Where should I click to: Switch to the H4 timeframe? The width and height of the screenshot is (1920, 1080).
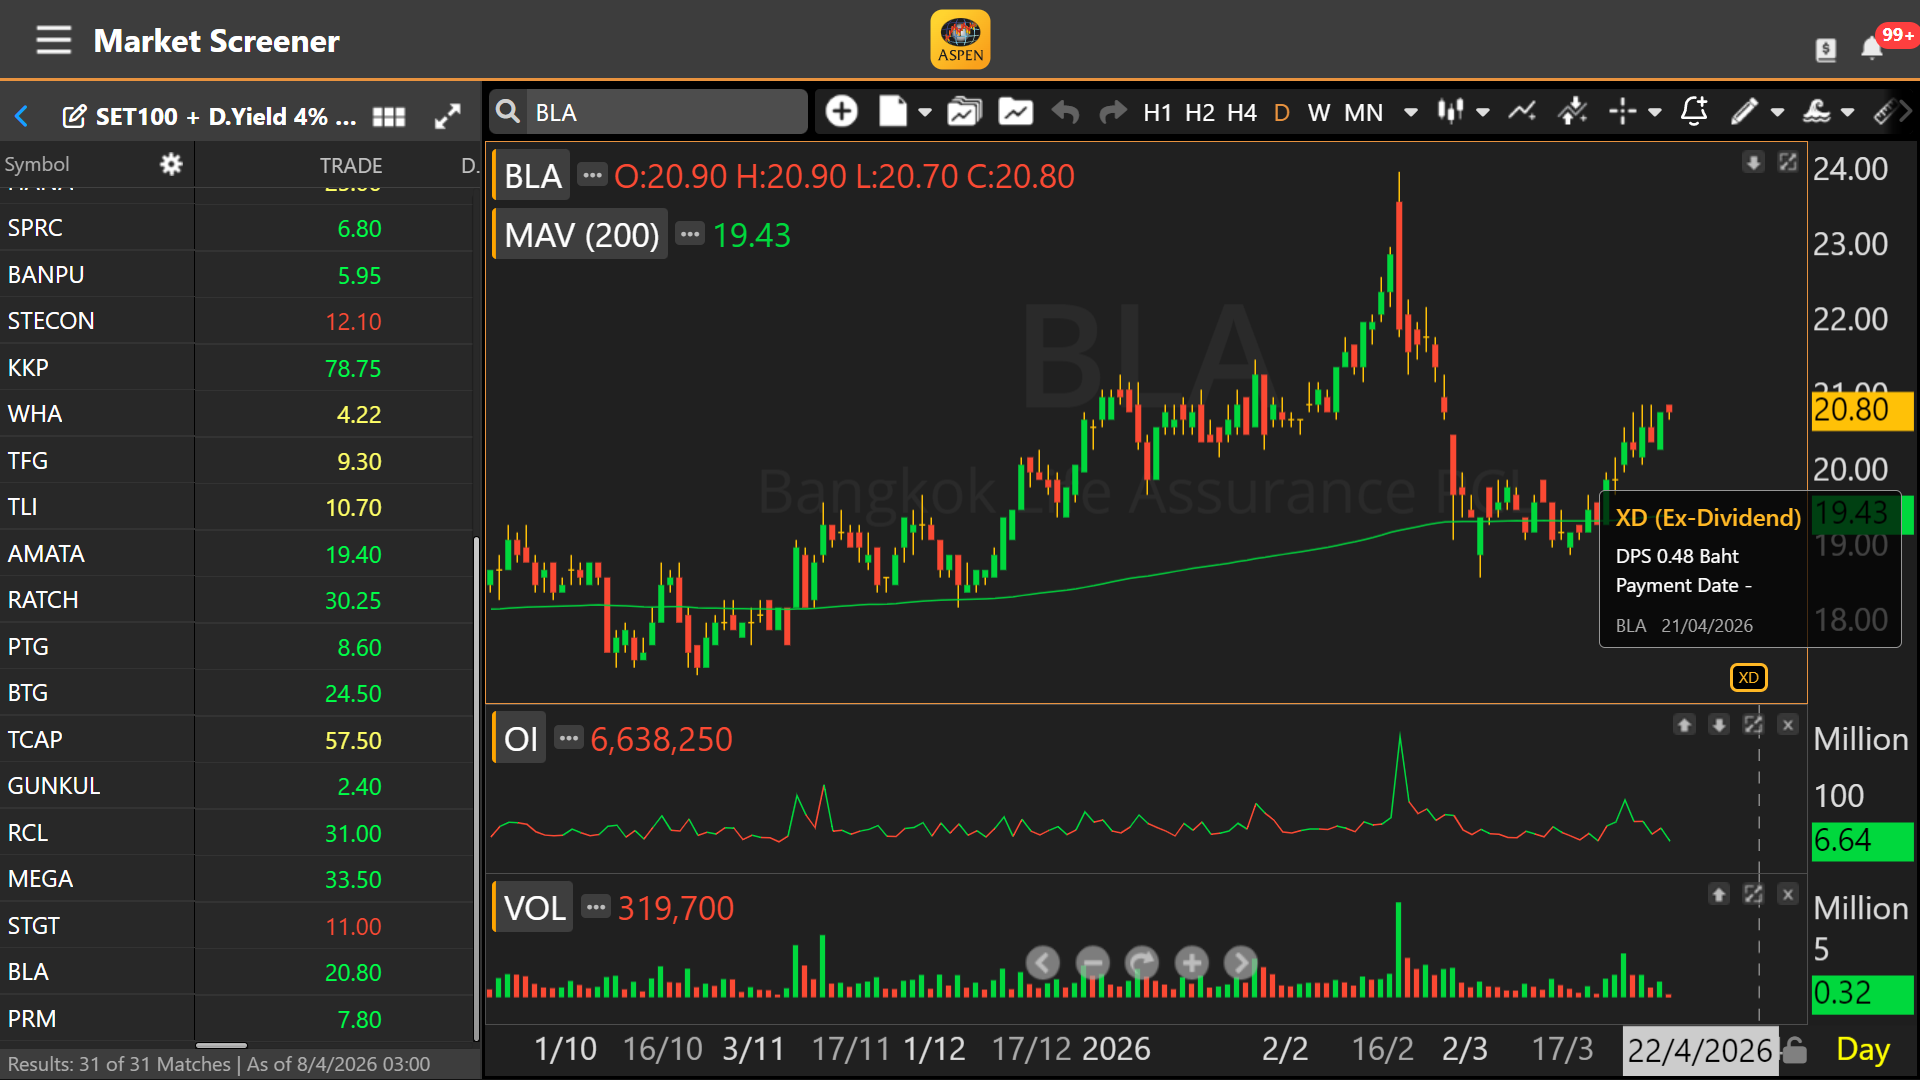click(1241, 112)
